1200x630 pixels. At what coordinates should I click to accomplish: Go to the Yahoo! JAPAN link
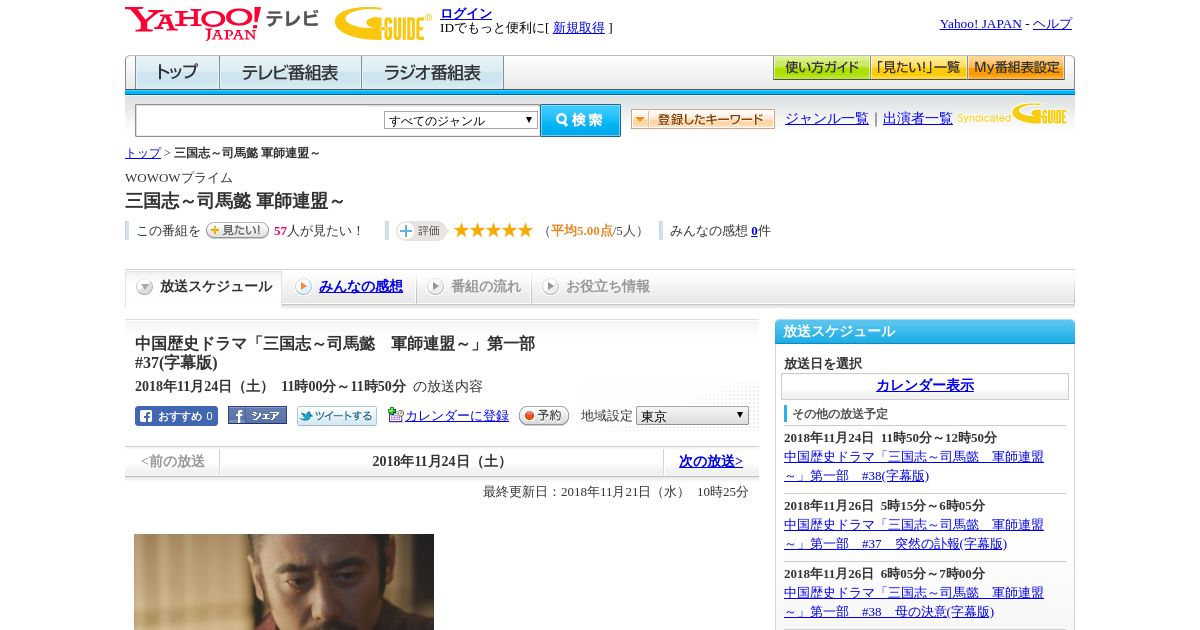point(980,24)
